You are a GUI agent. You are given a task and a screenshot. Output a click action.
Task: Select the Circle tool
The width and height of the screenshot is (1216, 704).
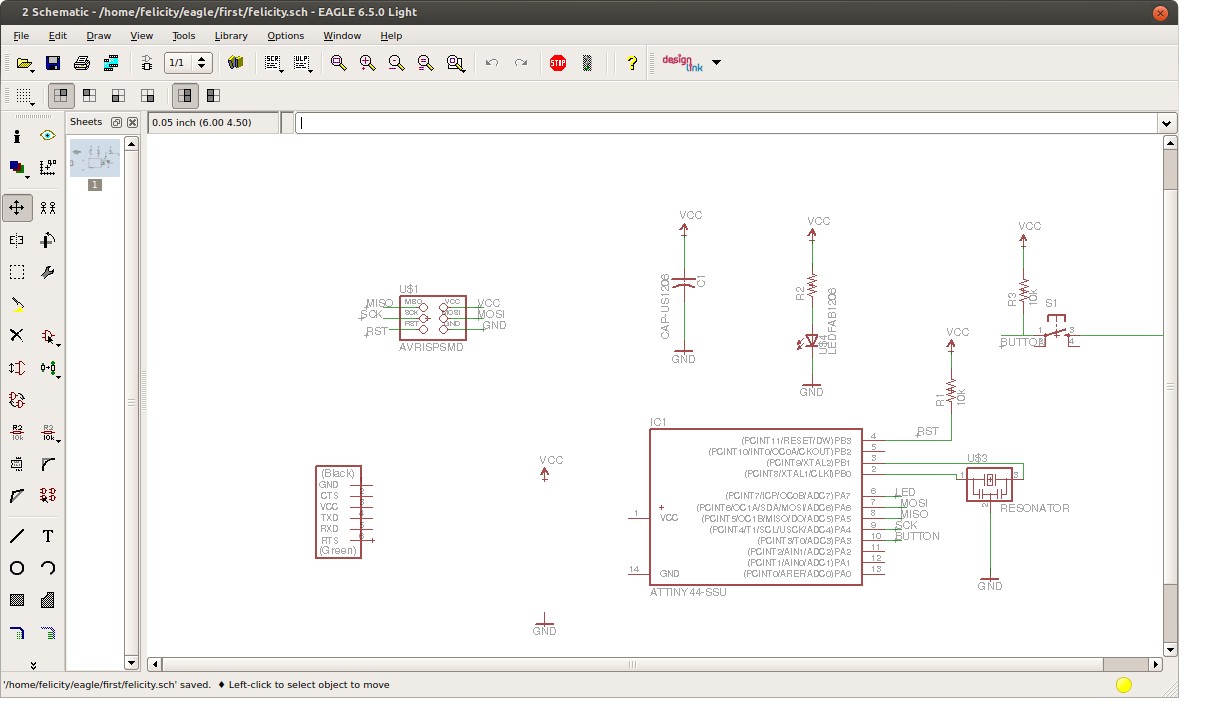click(17, 568)
